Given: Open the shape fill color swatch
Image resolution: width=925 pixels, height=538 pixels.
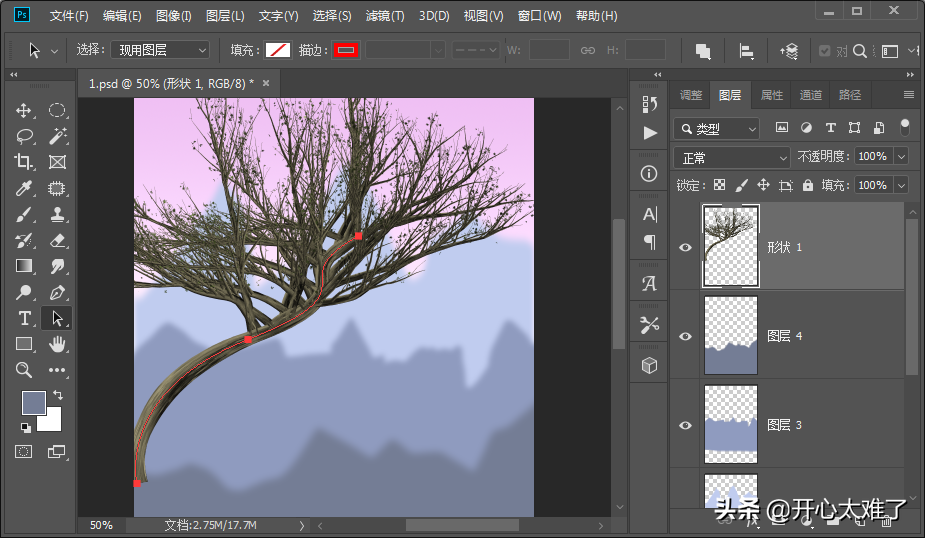Looking at the screenshot, I should (278, 50).
